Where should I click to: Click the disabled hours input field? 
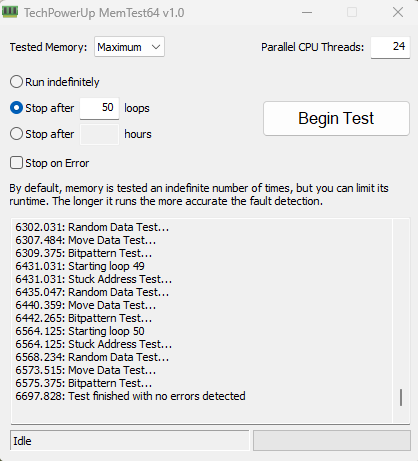point(99,134)
